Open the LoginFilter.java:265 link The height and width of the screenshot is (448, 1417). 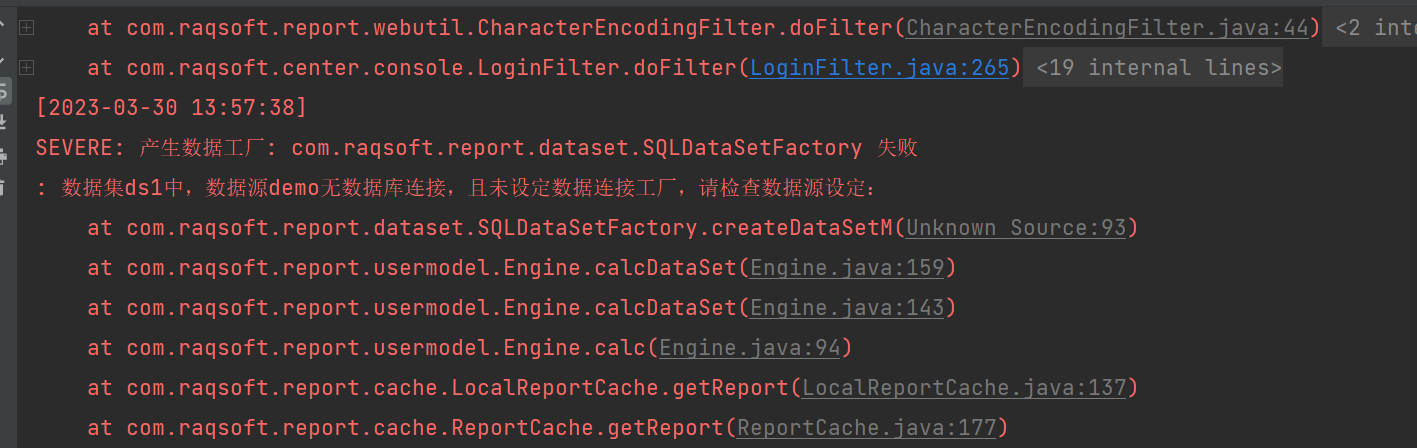pyautogui.click(x=879, y=68)
